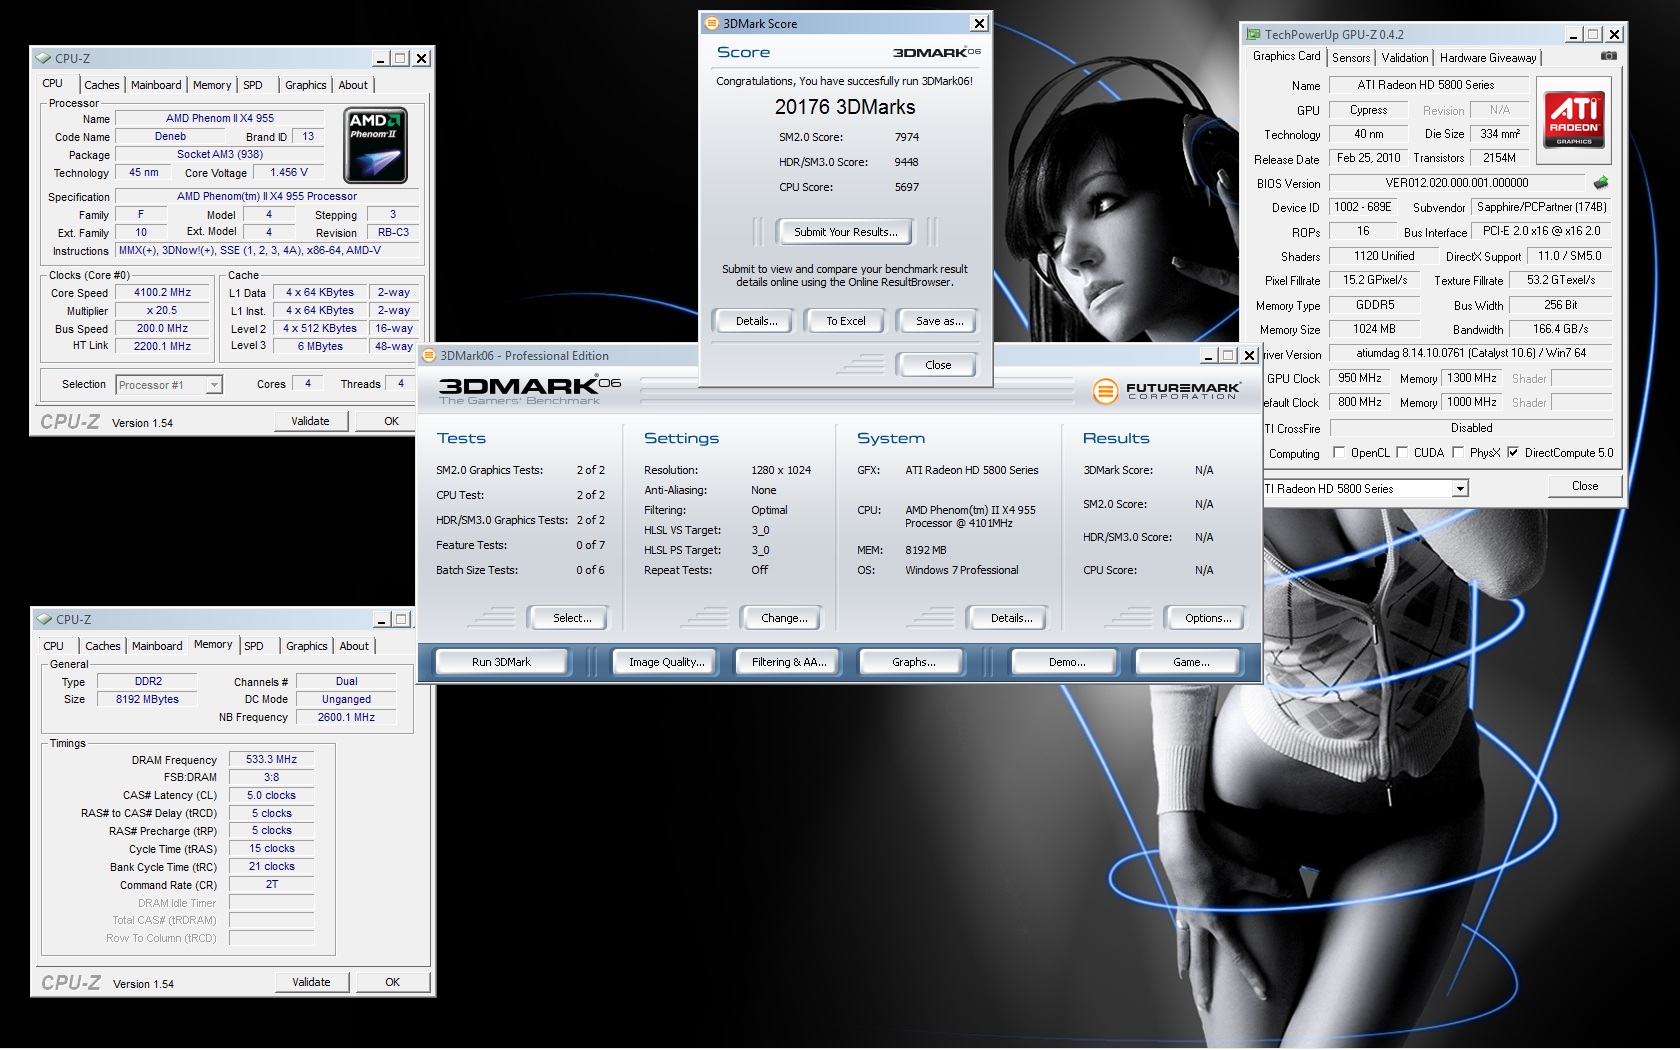Uncheck the DirectCompute 5.0 checkbox
Viewport: 1680px width, 1050px height.
click(1513, 452)
